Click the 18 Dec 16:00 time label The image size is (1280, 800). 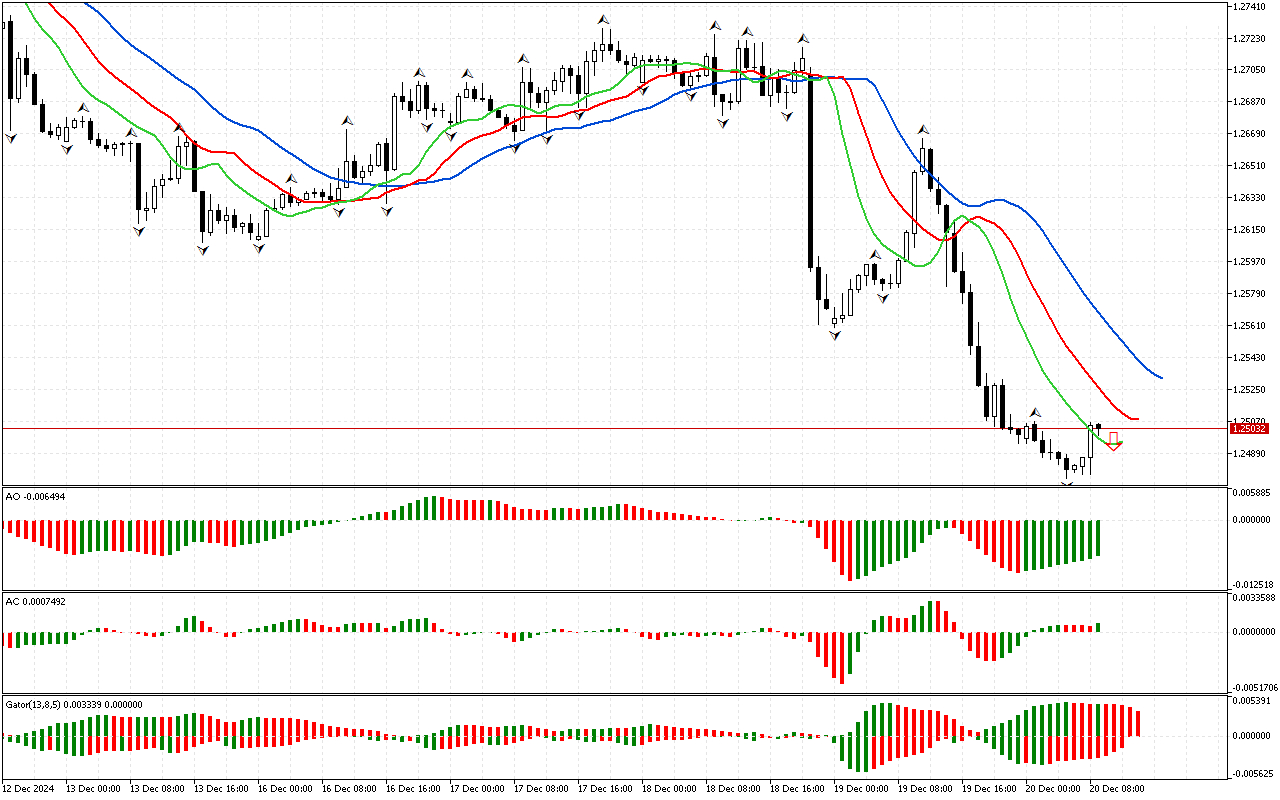[797, 789]
